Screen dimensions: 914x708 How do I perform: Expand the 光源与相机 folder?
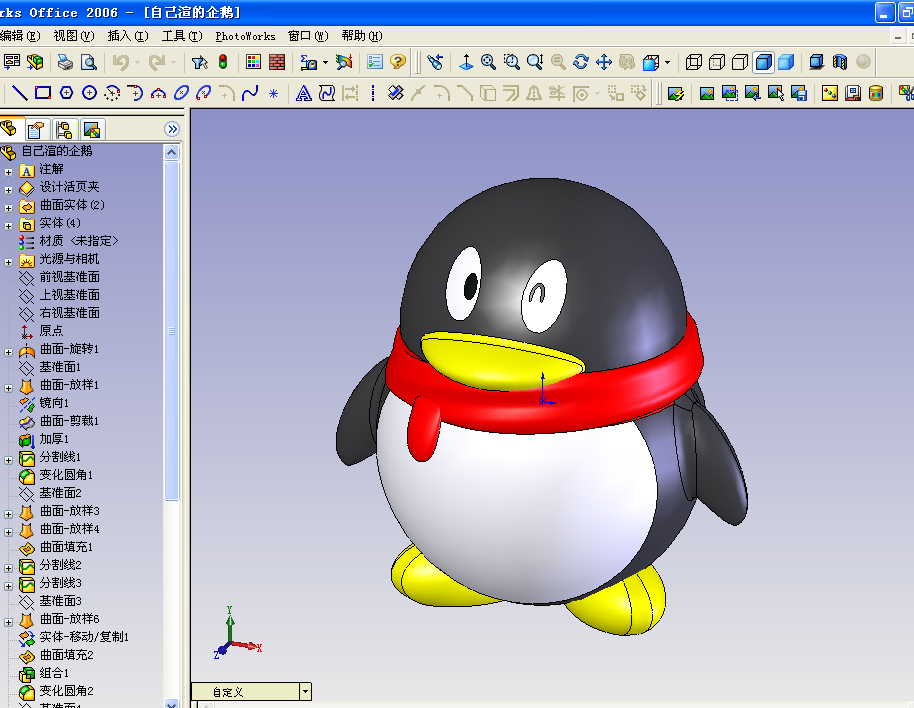point(8,262)
